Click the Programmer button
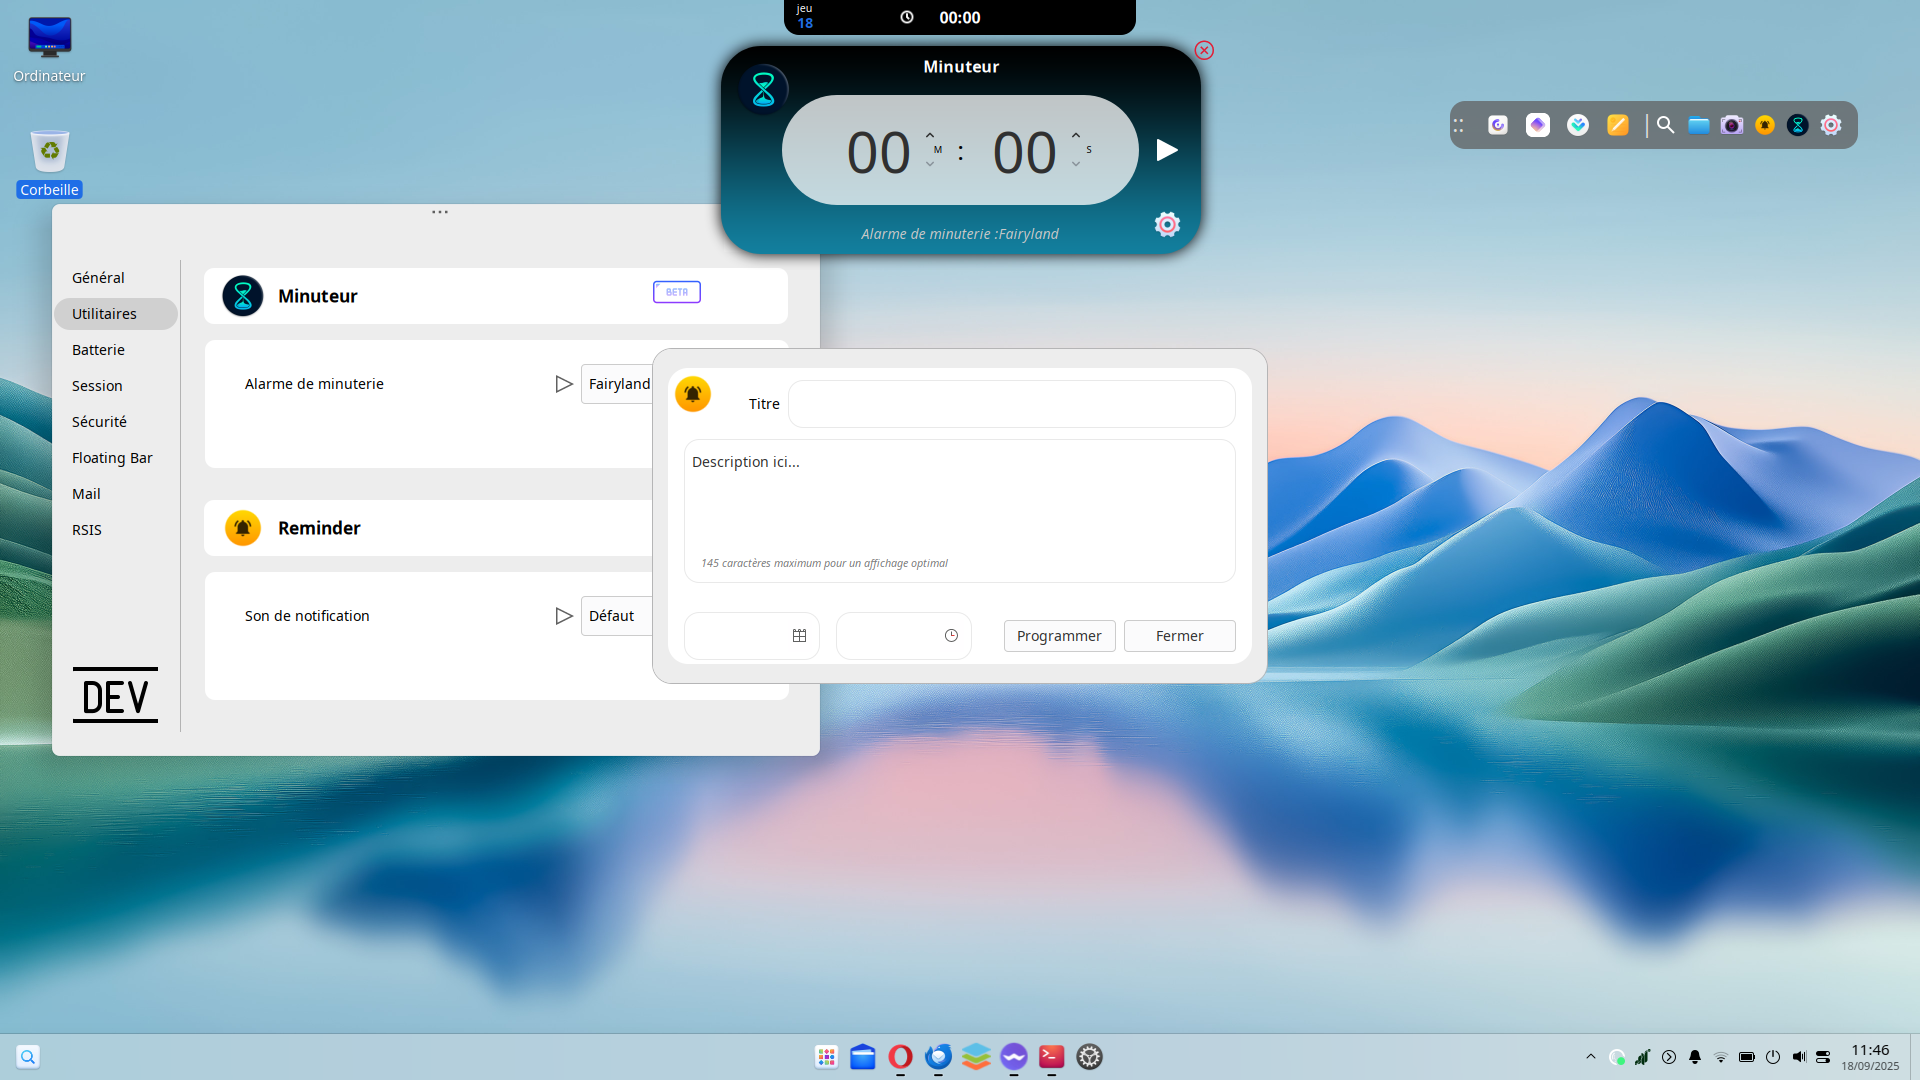The width and height of the screenshot is (1920, 1080). (x=1059, y=636)
